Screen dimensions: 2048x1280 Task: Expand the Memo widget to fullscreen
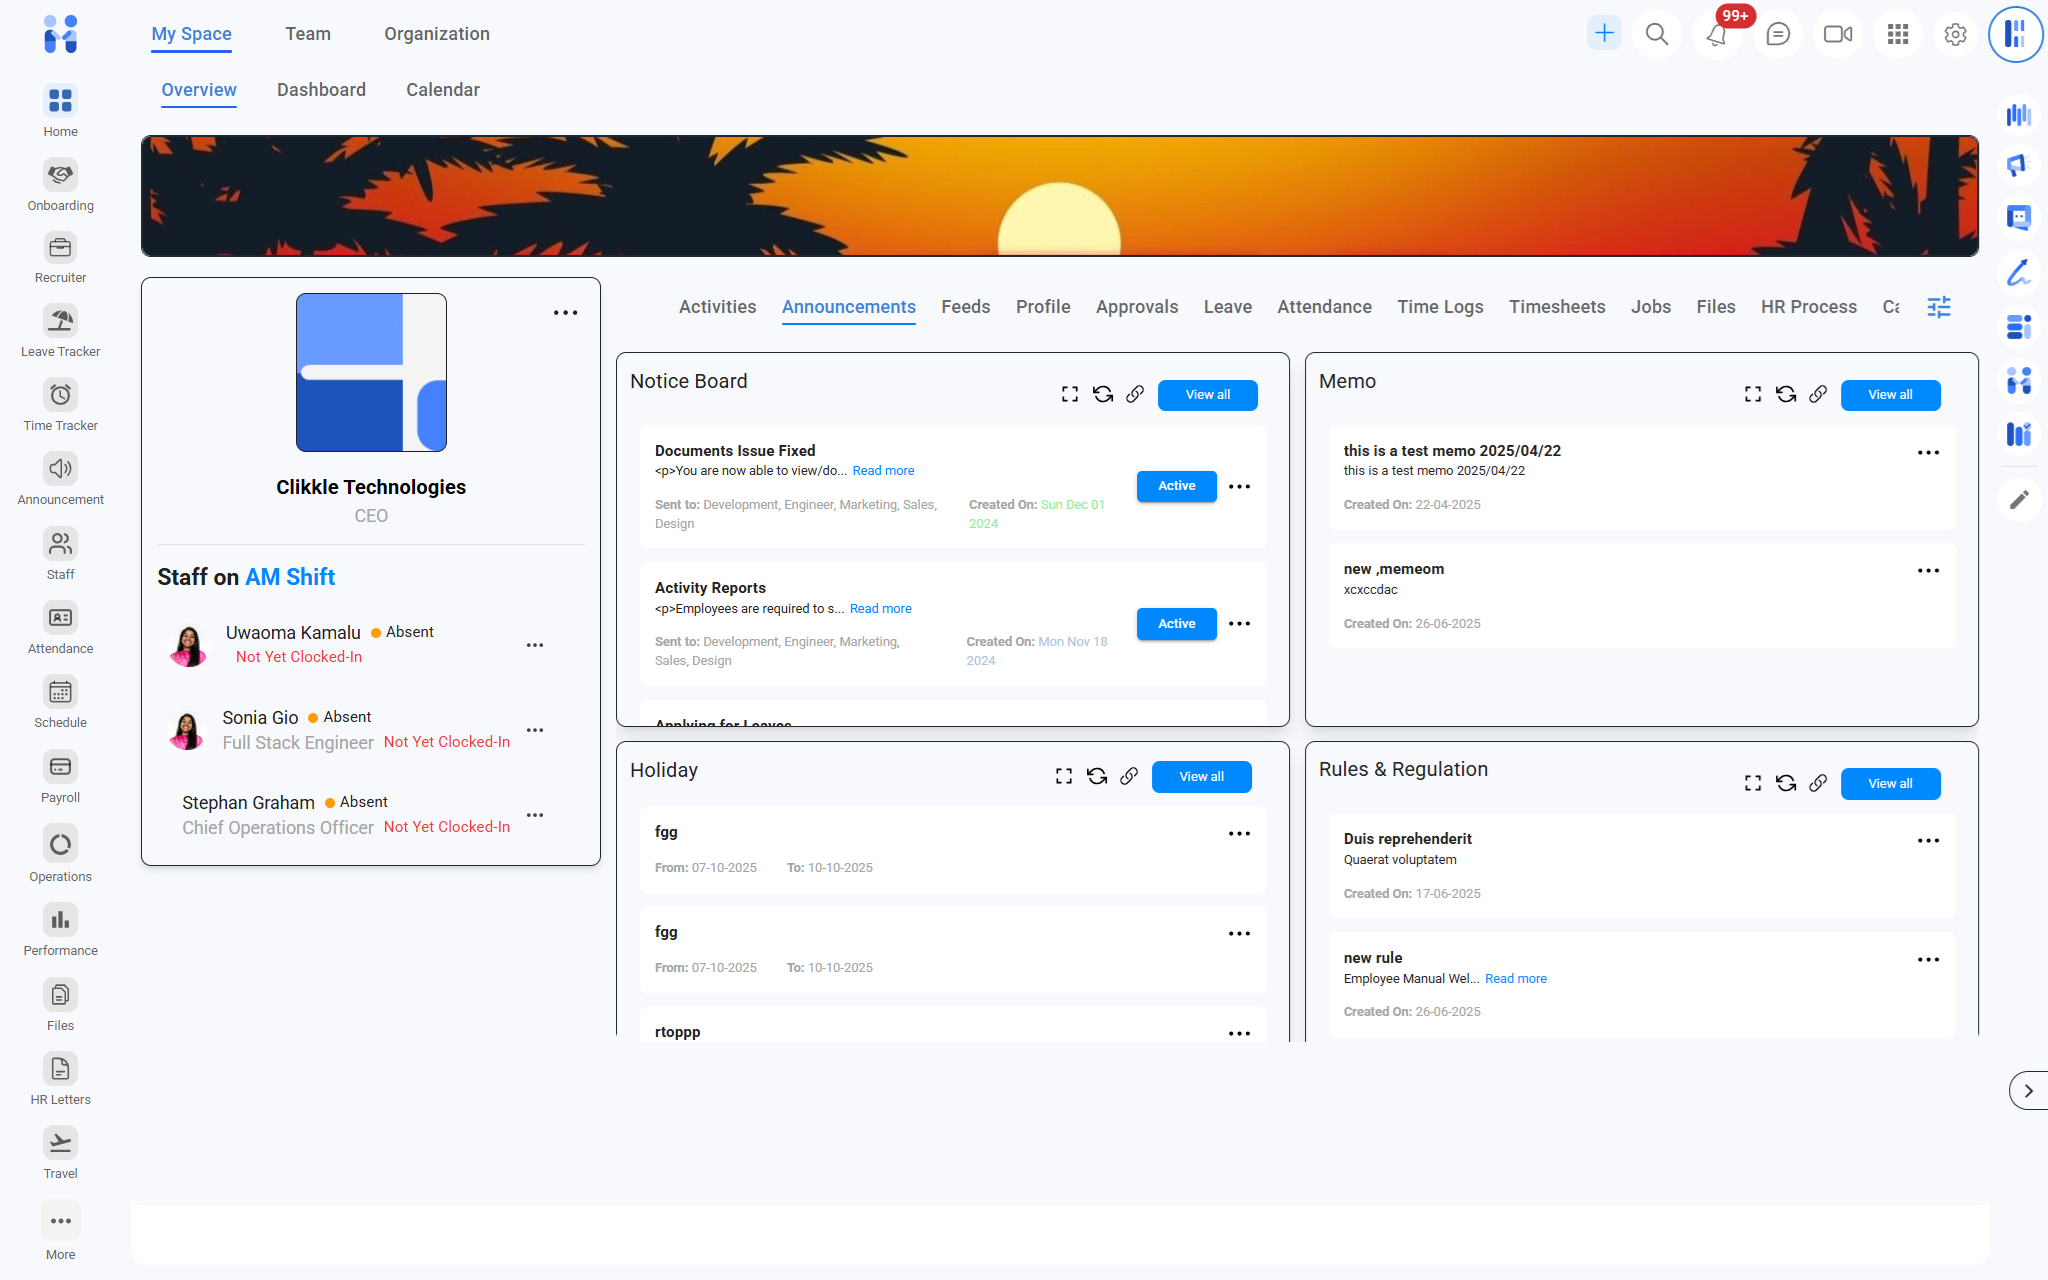pos(1752,394)
